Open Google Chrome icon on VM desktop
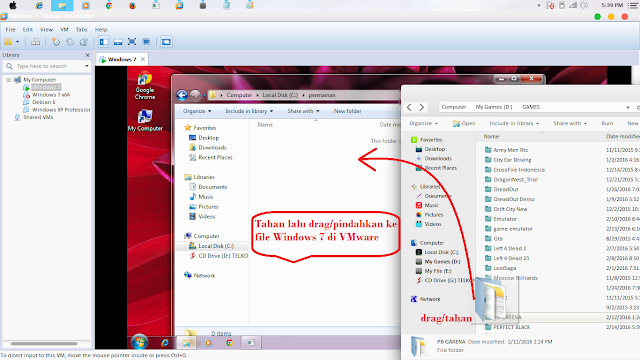This screenshot has width=640, height=360. click(145, 86)
